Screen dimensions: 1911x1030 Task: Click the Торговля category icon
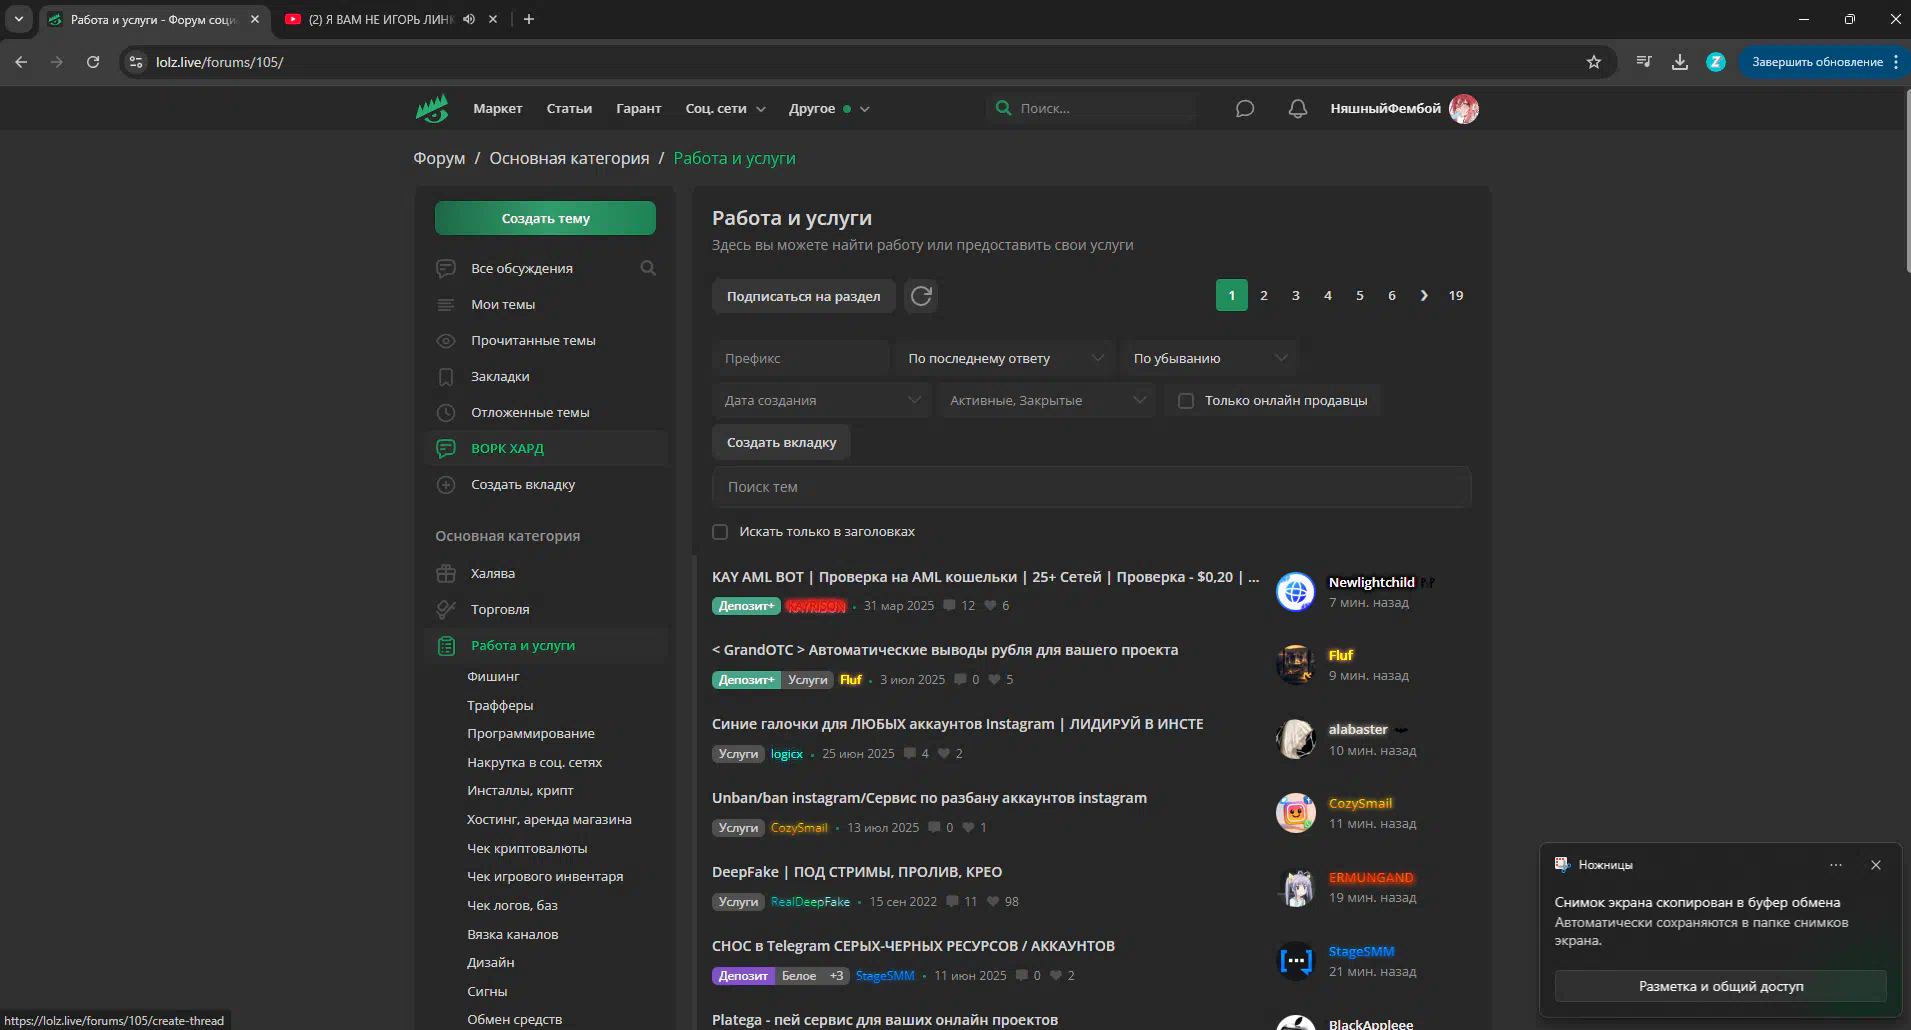tap(446, 609)
